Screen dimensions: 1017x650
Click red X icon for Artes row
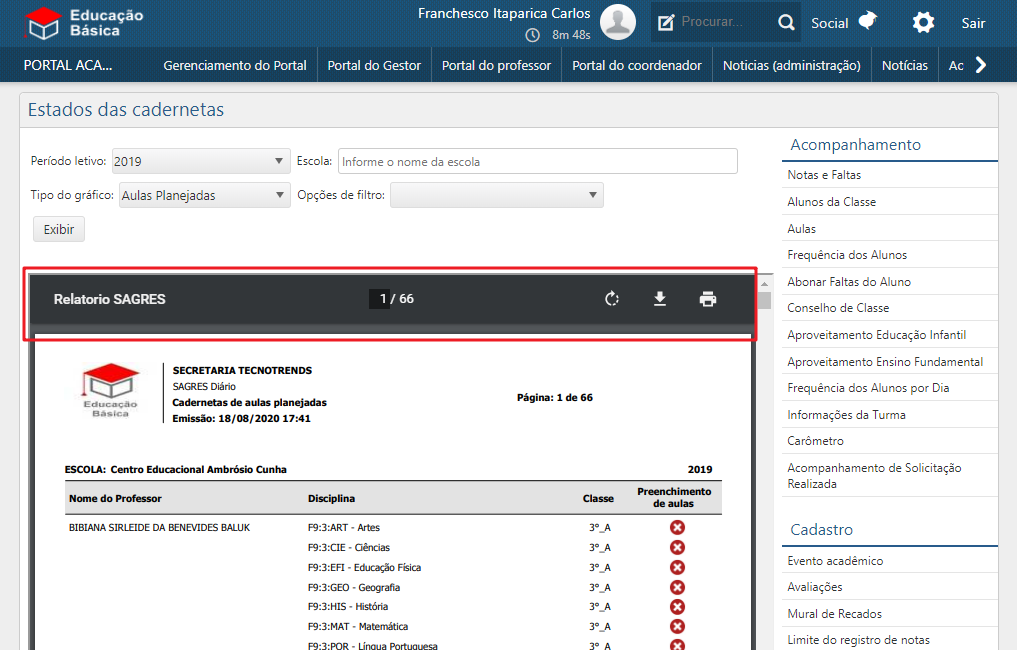677,527
